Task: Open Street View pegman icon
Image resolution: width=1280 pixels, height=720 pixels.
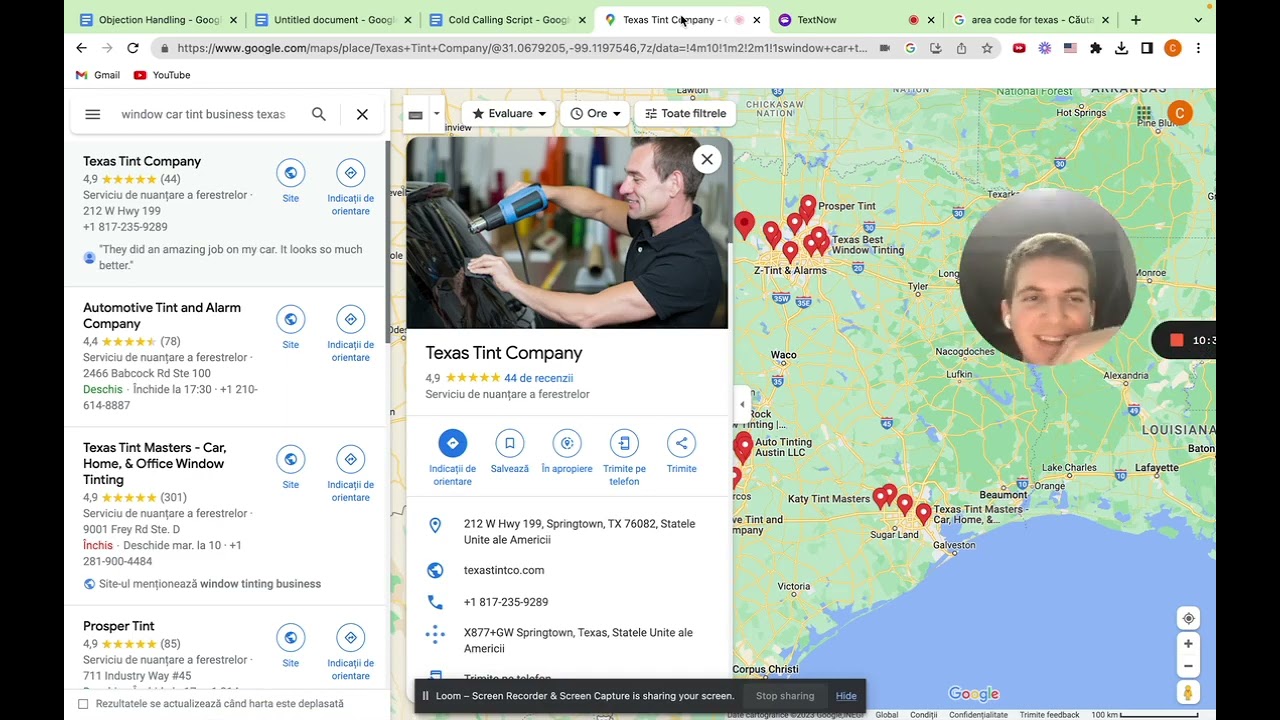Action: coord(1188,692)
